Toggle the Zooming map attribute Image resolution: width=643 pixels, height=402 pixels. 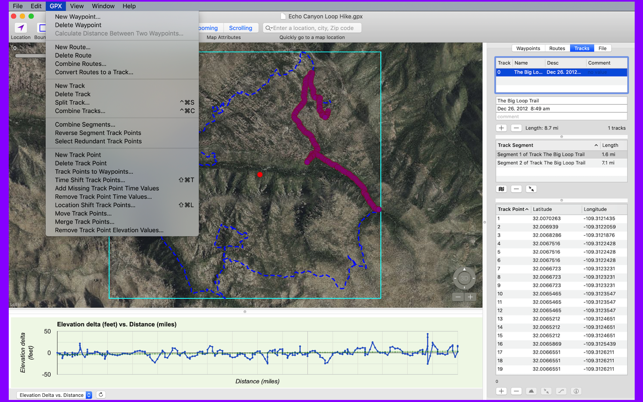210,28
